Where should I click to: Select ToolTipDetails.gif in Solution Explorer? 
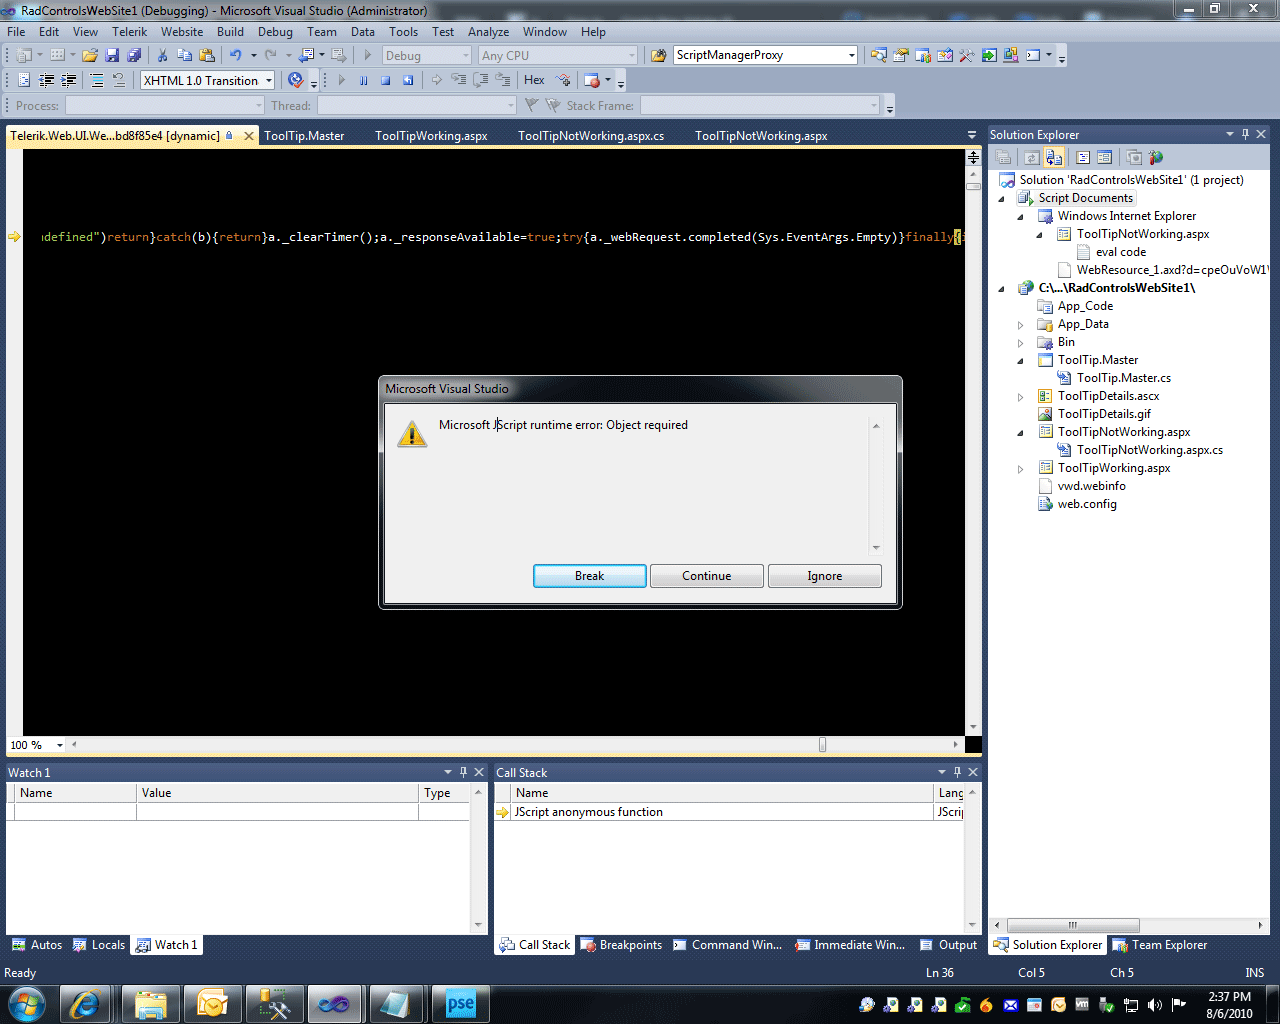1104,414
